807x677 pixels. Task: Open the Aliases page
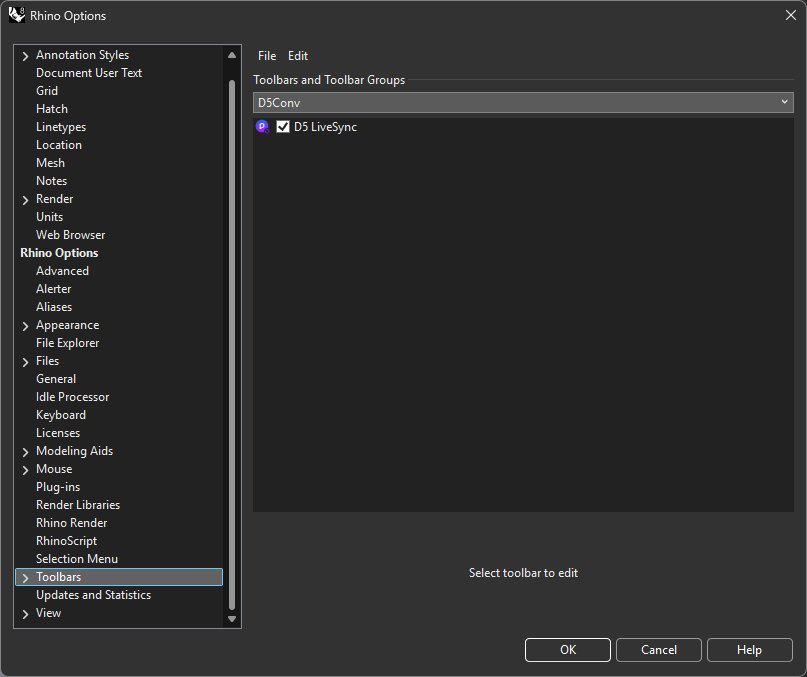(54, 307)
